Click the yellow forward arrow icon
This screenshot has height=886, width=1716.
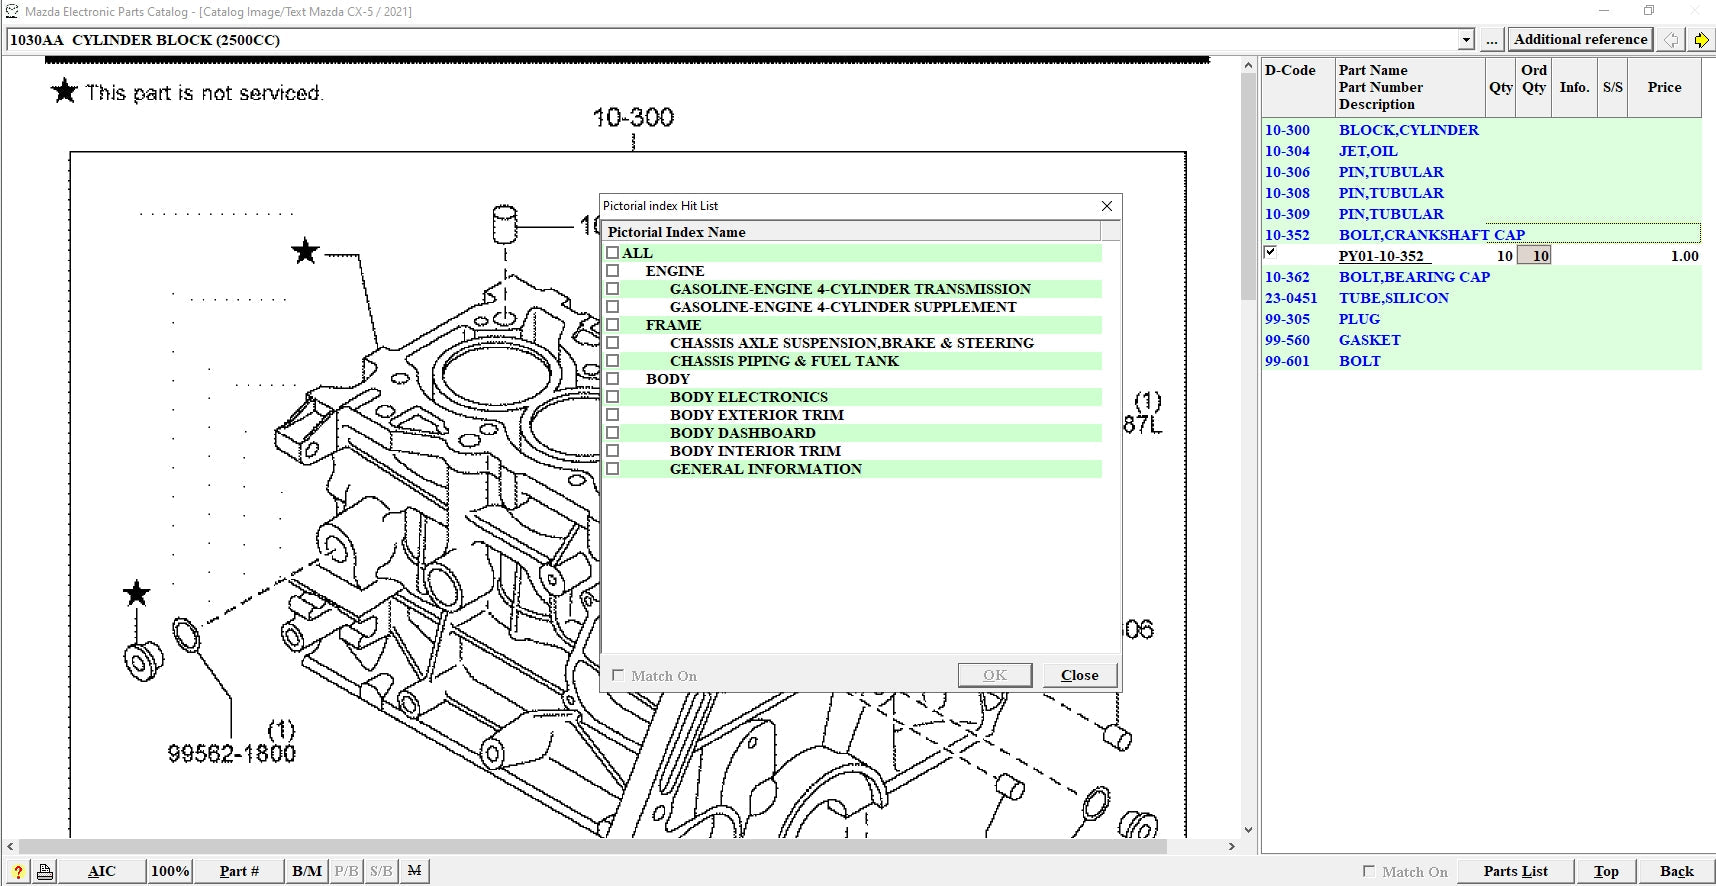(x=1701, y=40)
